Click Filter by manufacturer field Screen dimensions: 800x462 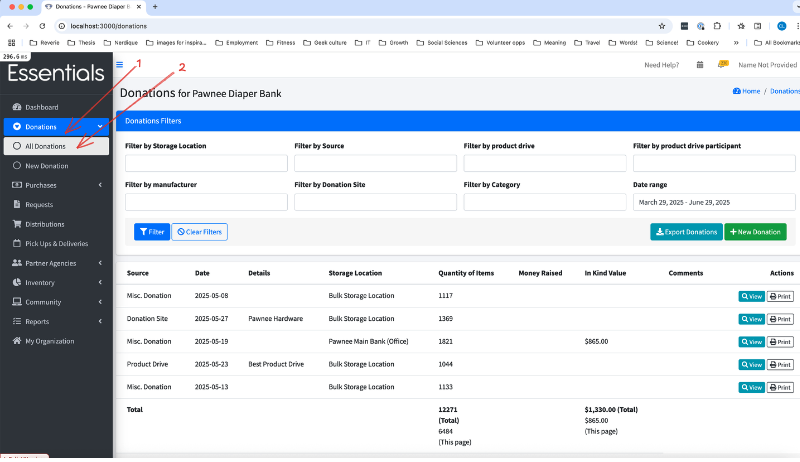[x=206, y=202]
